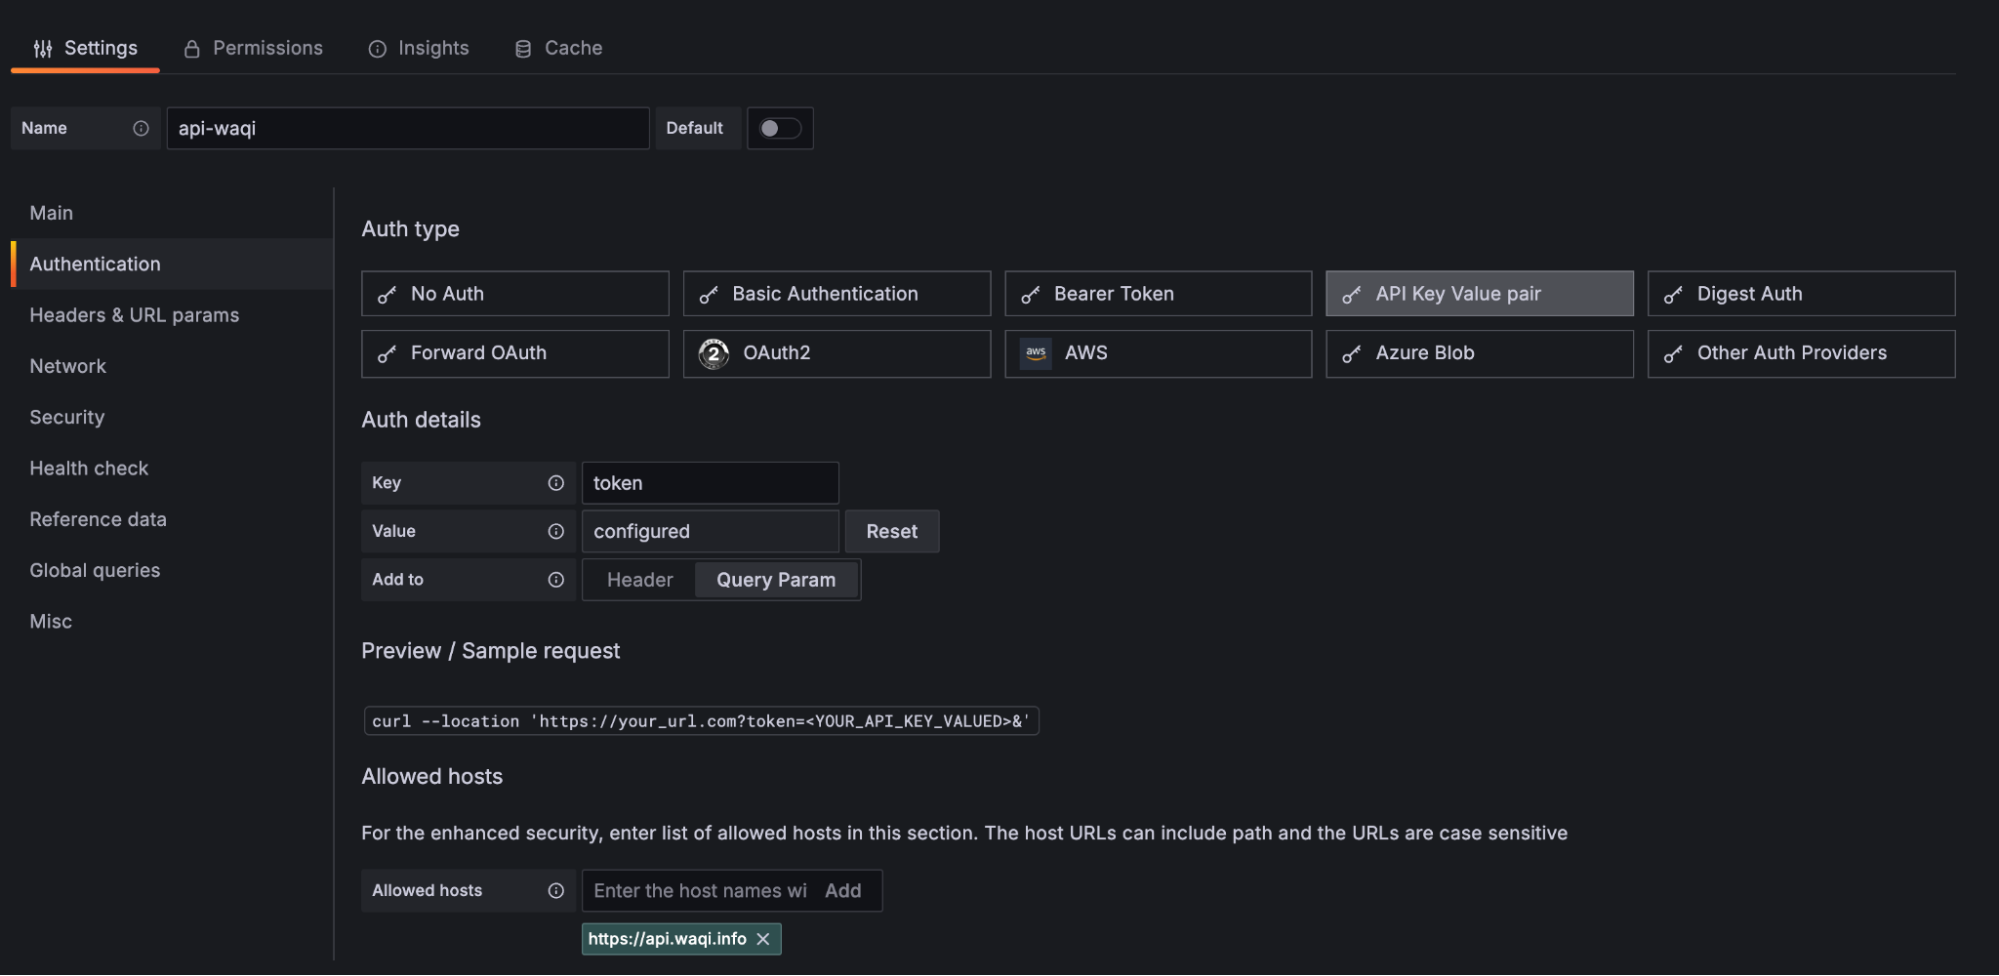This screenshot has height=976, width=1999.
Task: Click the lock icon beside Permissions
Action: [x=189, y=47]
